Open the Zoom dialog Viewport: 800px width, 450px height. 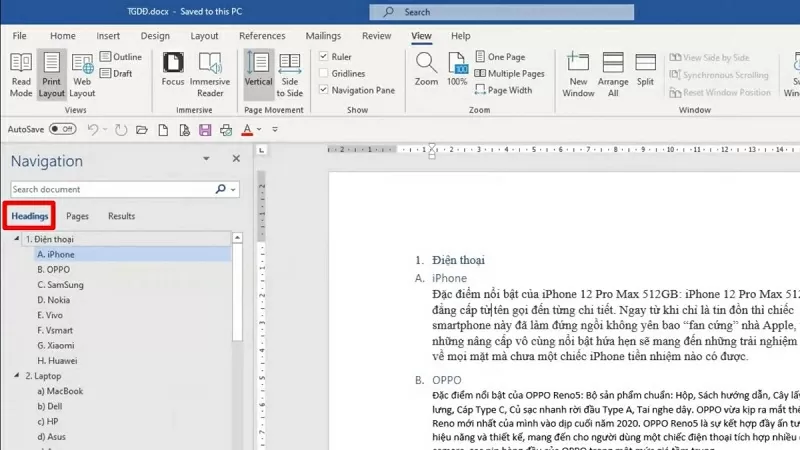tap(426, 71)
